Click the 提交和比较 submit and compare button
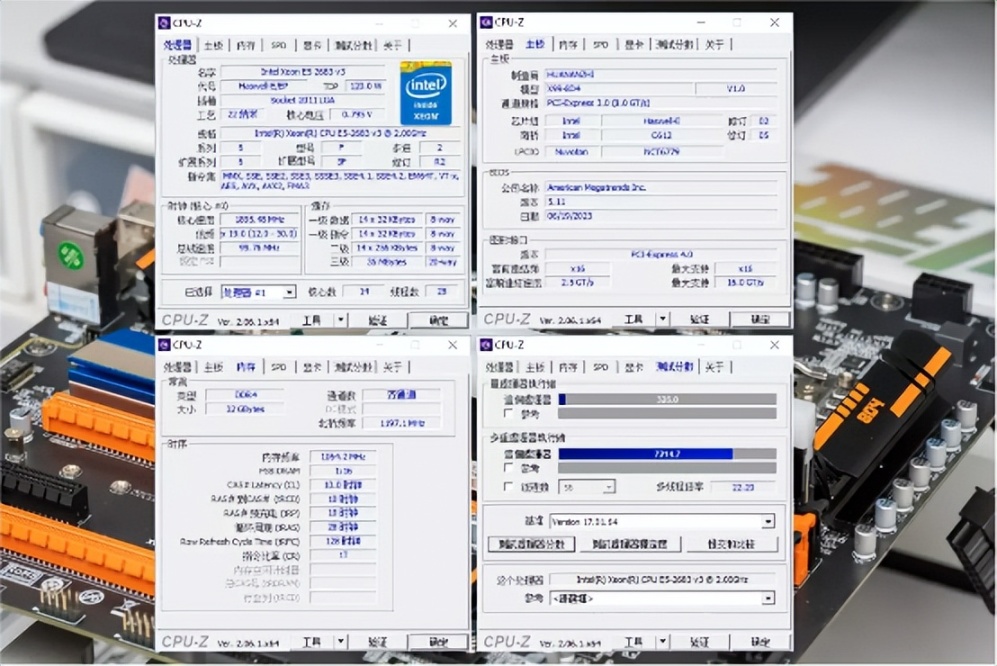Image resolution: width=997 pixels, height=666 pixels. 731,545
